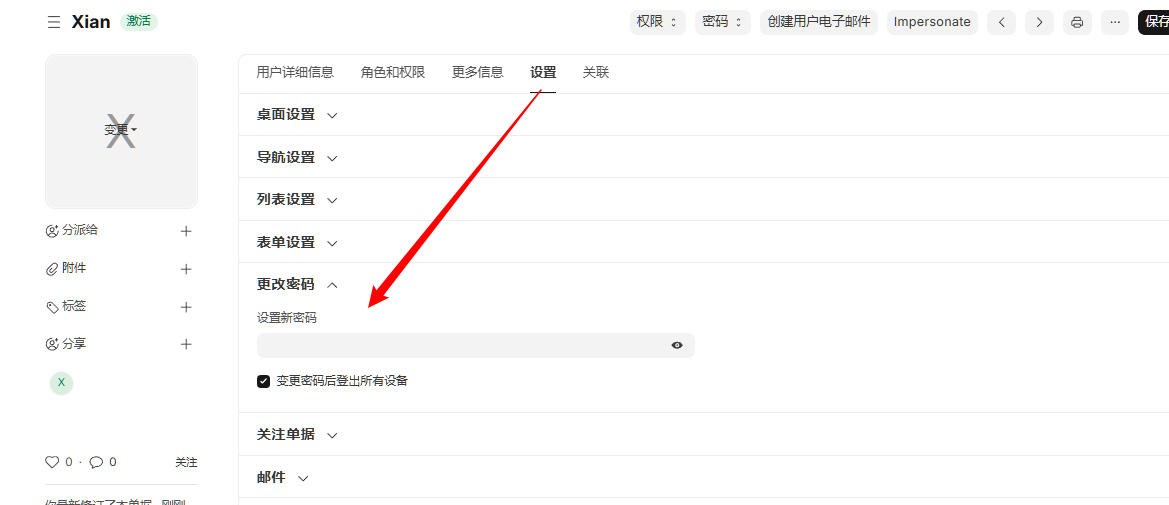Image resolution: width=1169 pixels, height=505 pixels.
Task: Add share with 分享 plus icon
Action: [x=186, y=344]
